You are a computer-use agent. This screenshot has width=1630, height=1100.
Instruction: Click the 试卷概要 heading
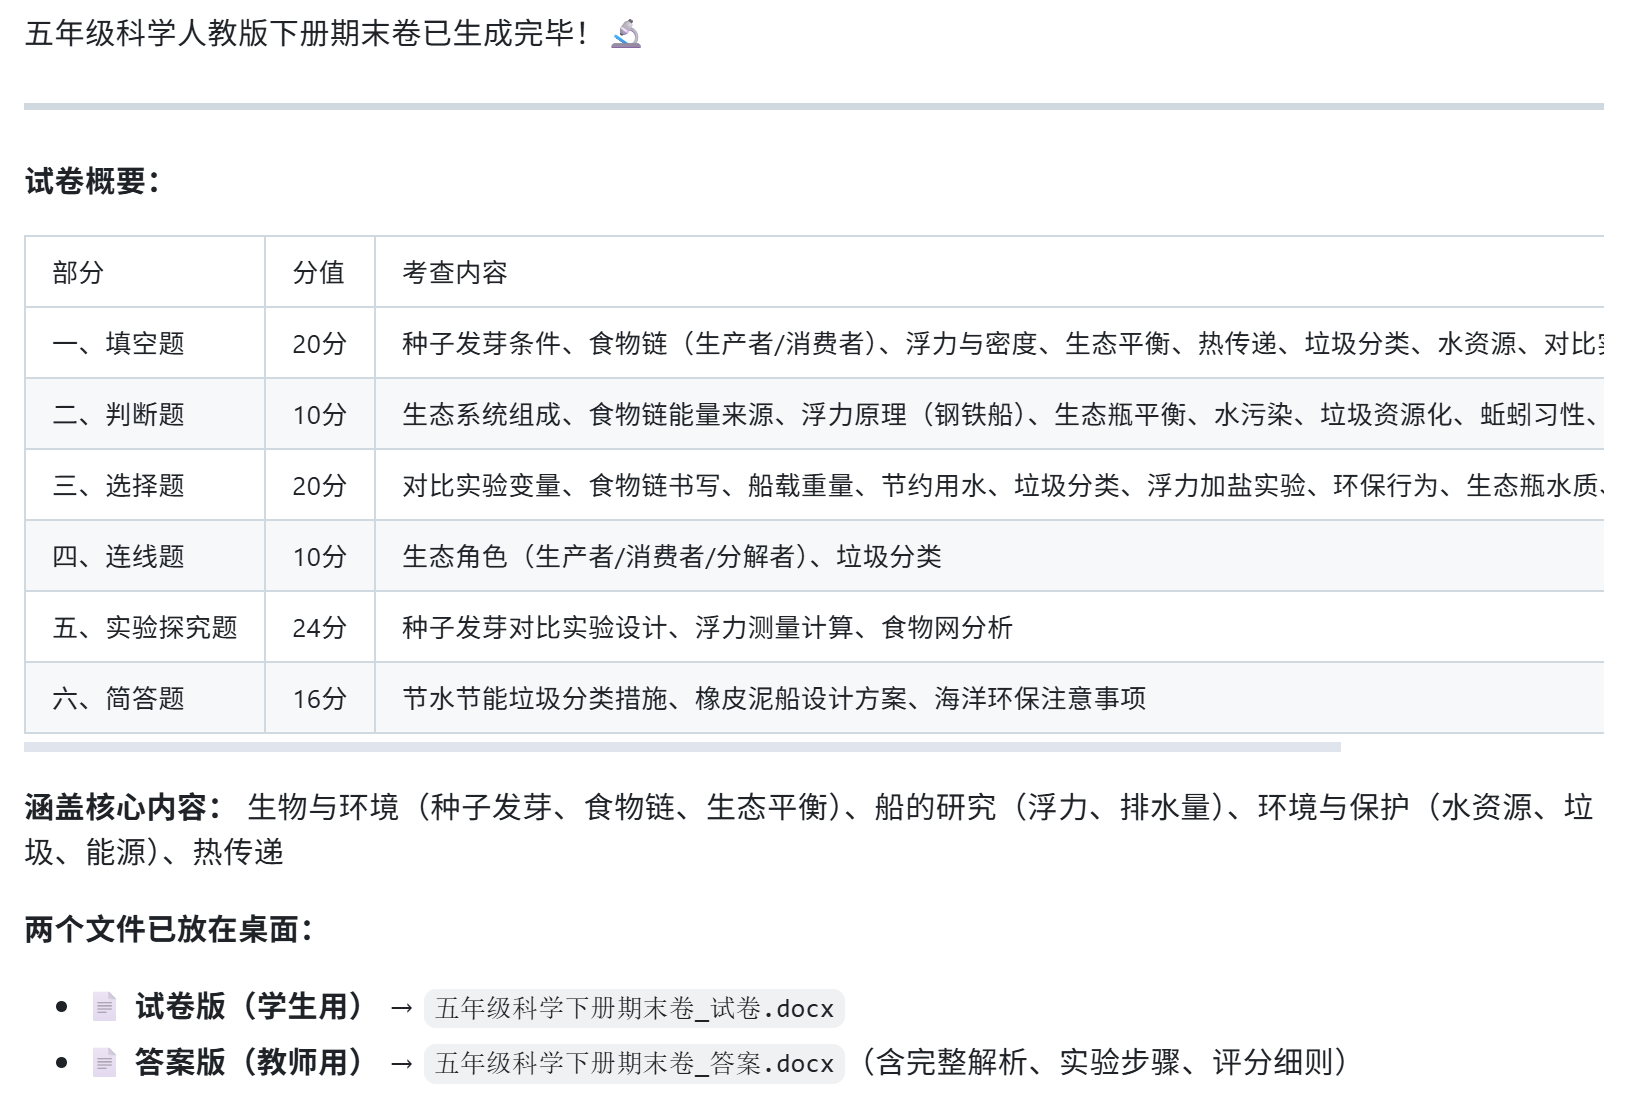tap(92, 181)
